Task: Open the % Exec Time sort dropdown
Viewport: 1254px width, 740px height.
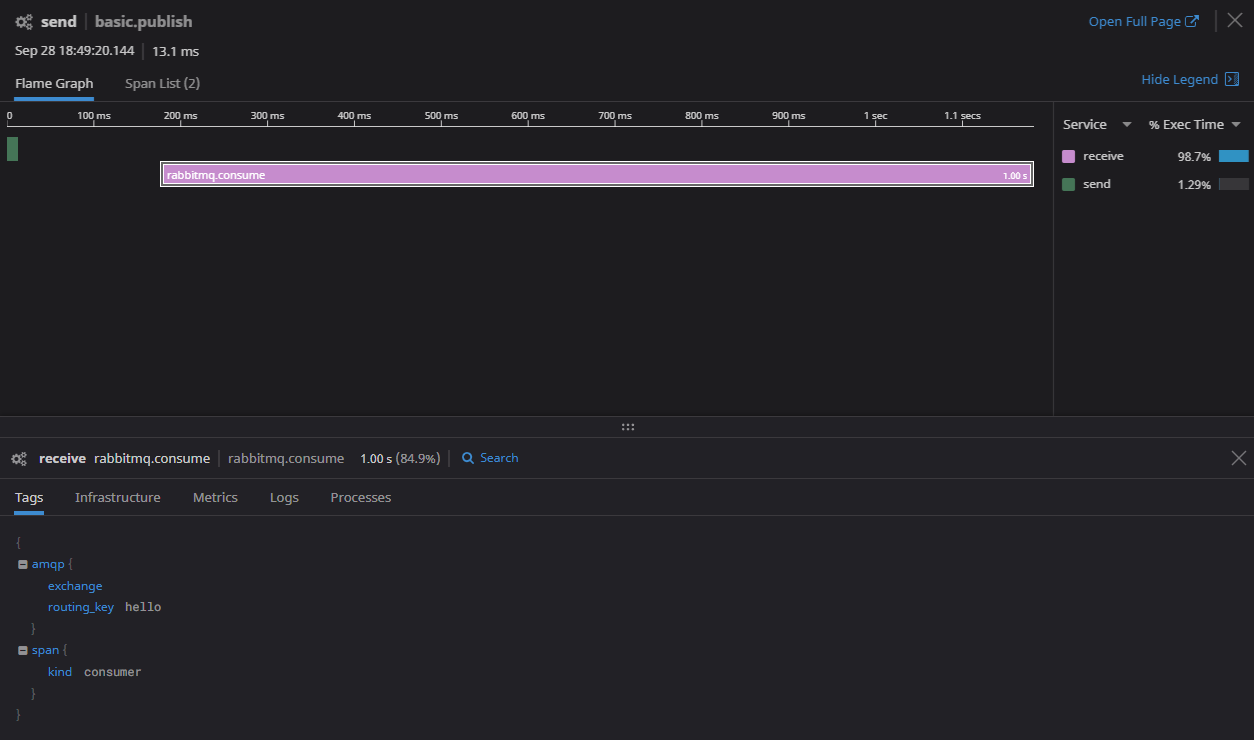Action: pos(1235,123)
